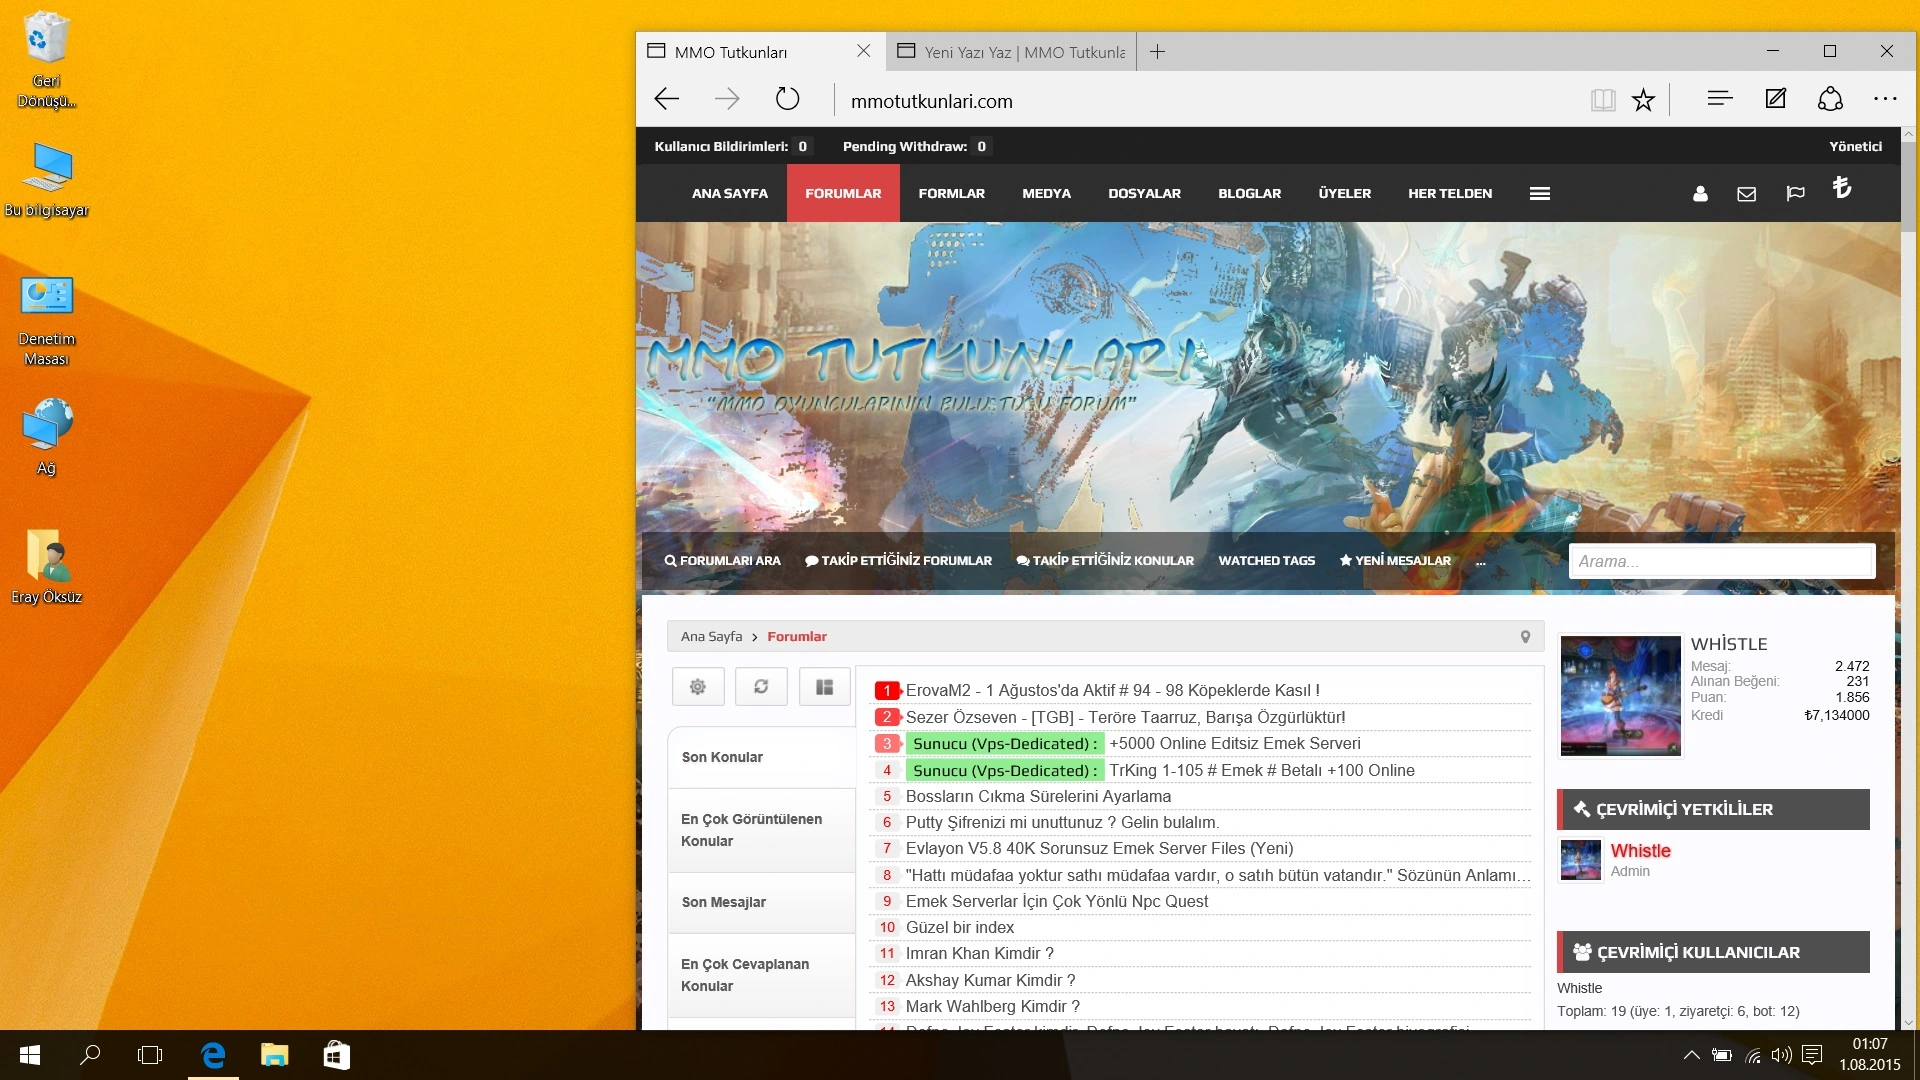Open the alerts flag icon
This screenshot has width=1920, height=1080.
tap(1795, 194)
